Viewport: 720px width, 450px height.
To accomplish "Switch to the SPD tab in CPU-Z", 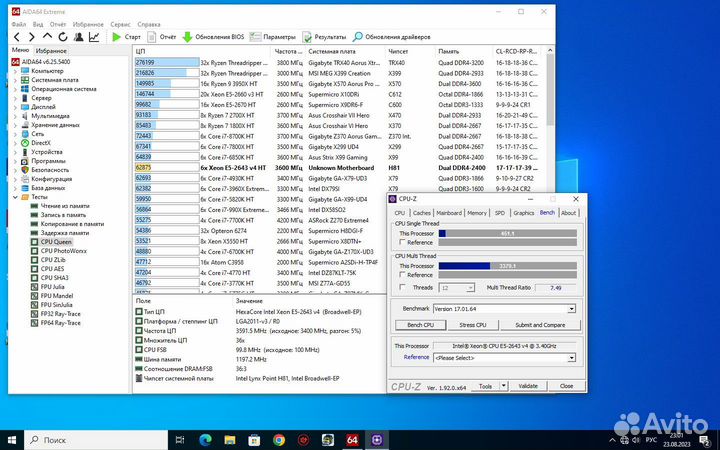I will (500, 213).
